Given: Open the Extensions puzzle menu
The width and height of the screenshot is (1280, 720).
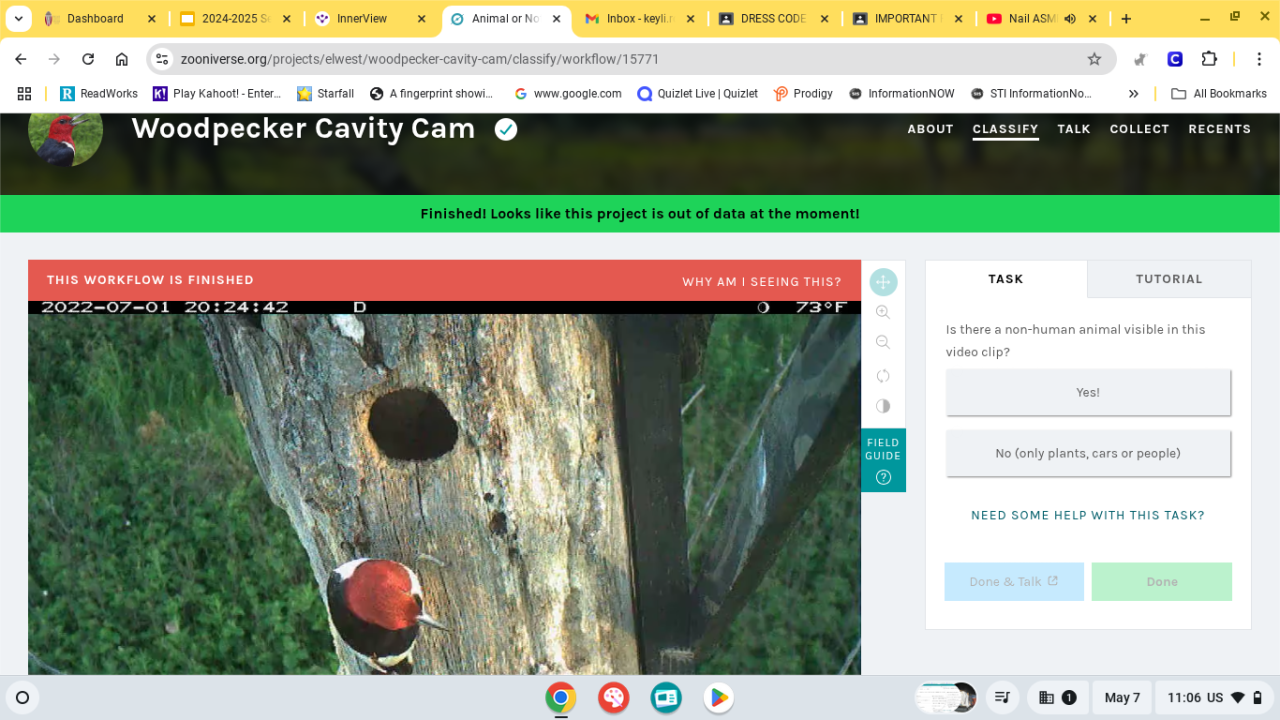Looking at the screenshot, I should pos(1209,59).
